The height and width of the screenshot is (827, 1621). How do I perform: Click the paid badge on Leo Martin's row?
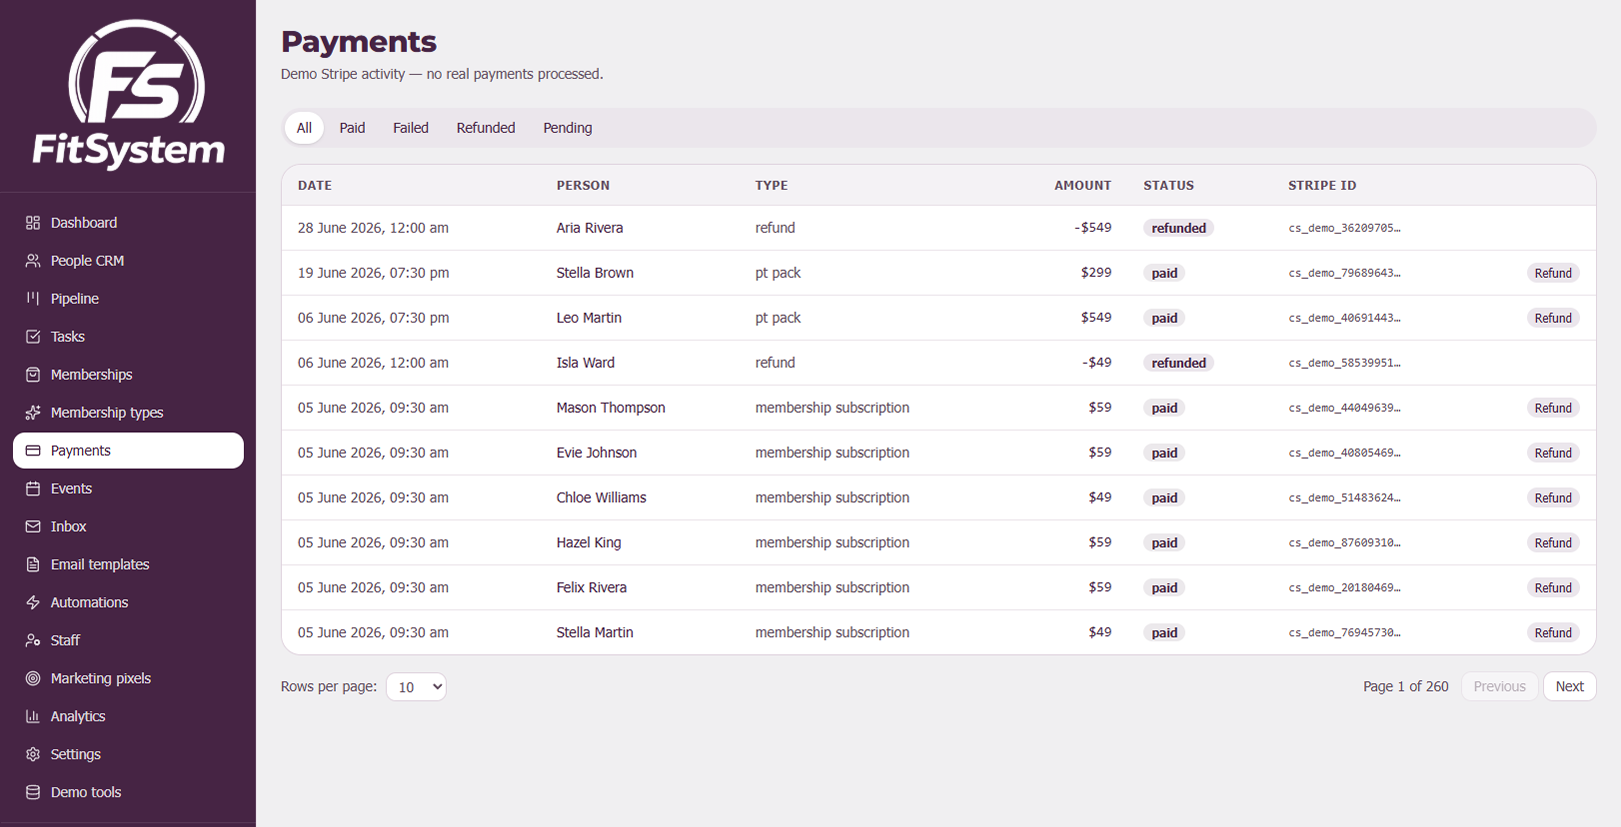click(x=1164, y=318)
